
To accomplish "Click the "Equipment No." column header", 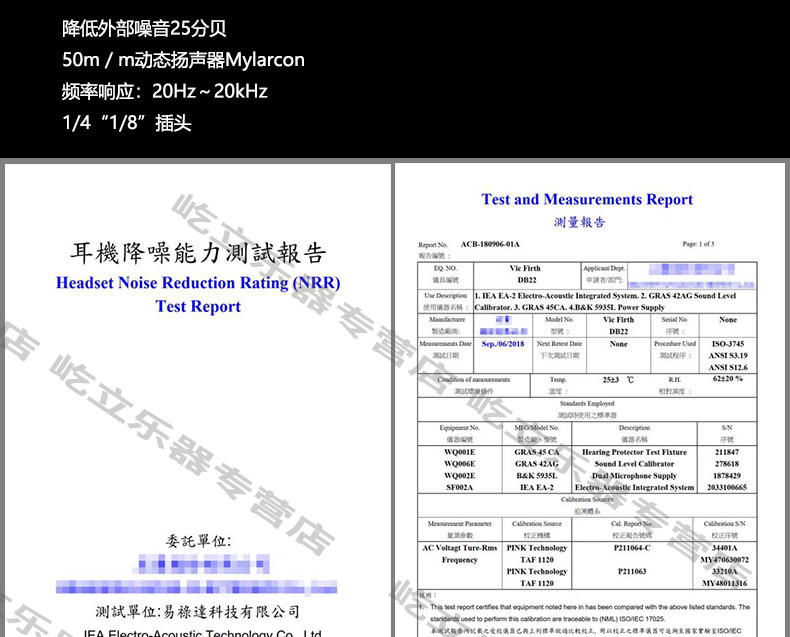I will (459, 427).
